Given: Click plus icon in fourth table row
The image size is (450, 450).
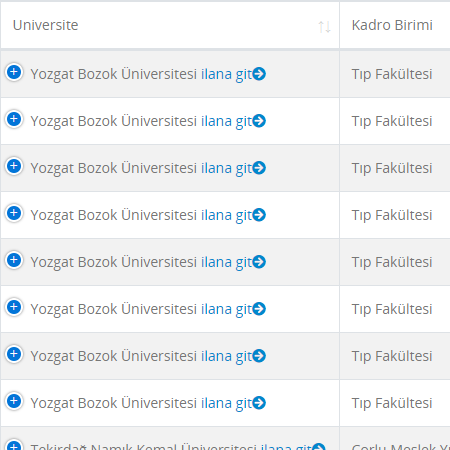Looking at the screenshot, I should (x=14, y=213).
